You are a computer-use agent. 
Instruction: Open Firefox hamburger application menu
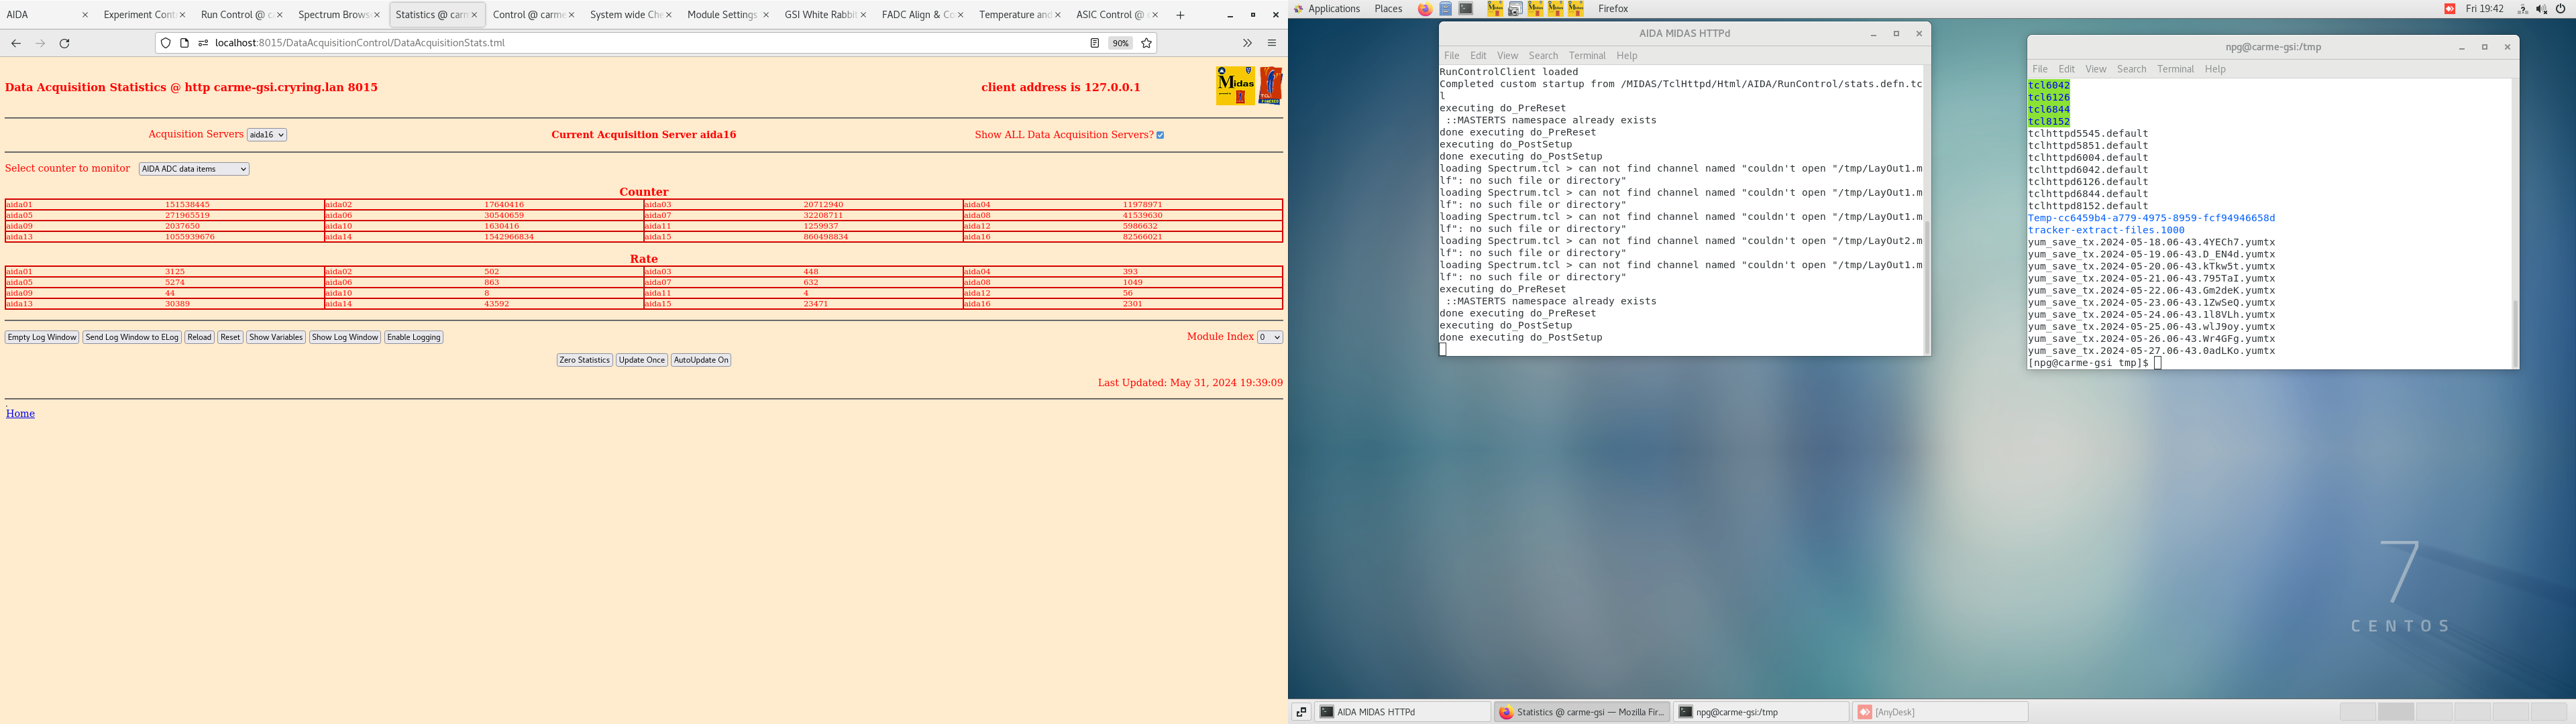tap(1271, 43)
